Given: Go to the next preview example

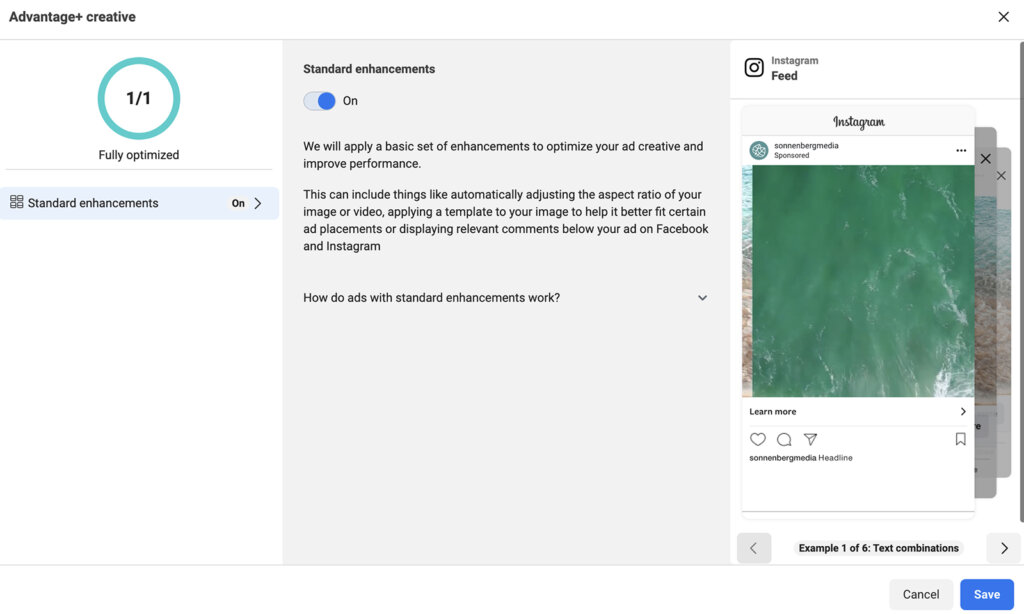Looking at the screenshot, I should (1004, 548).
